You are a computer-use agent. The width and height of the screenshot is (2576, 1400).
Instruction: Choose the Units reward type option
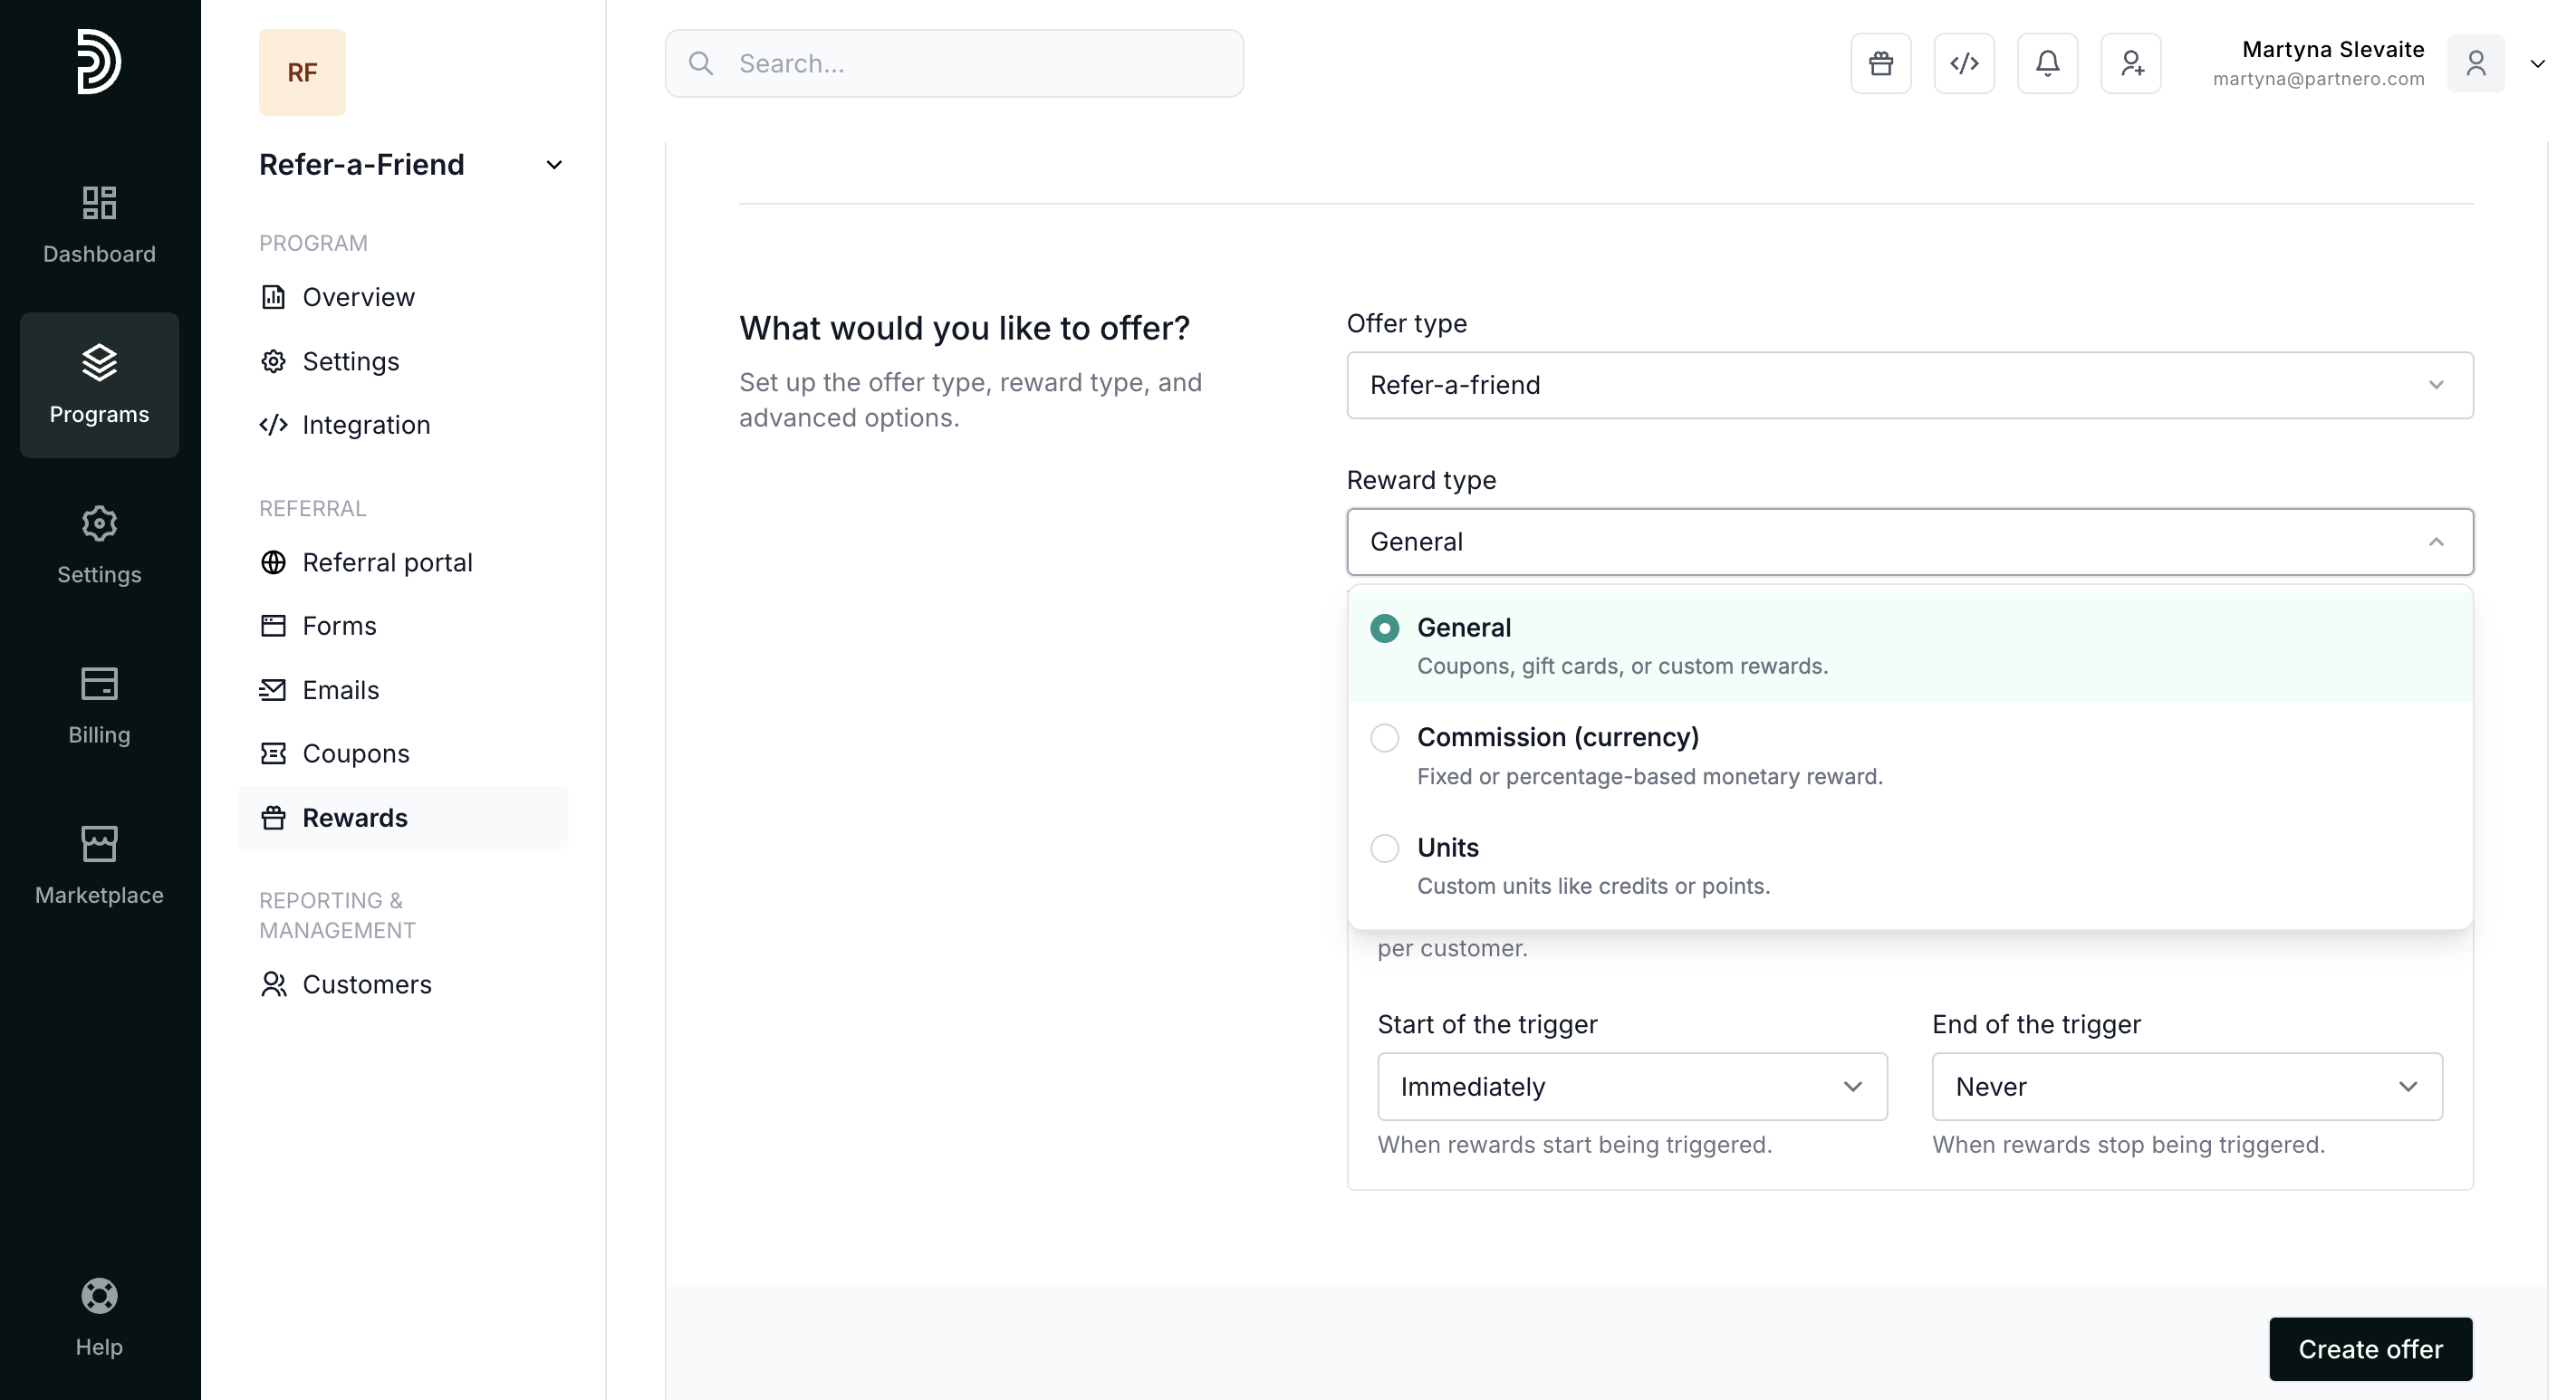(x=1384, y=848)
